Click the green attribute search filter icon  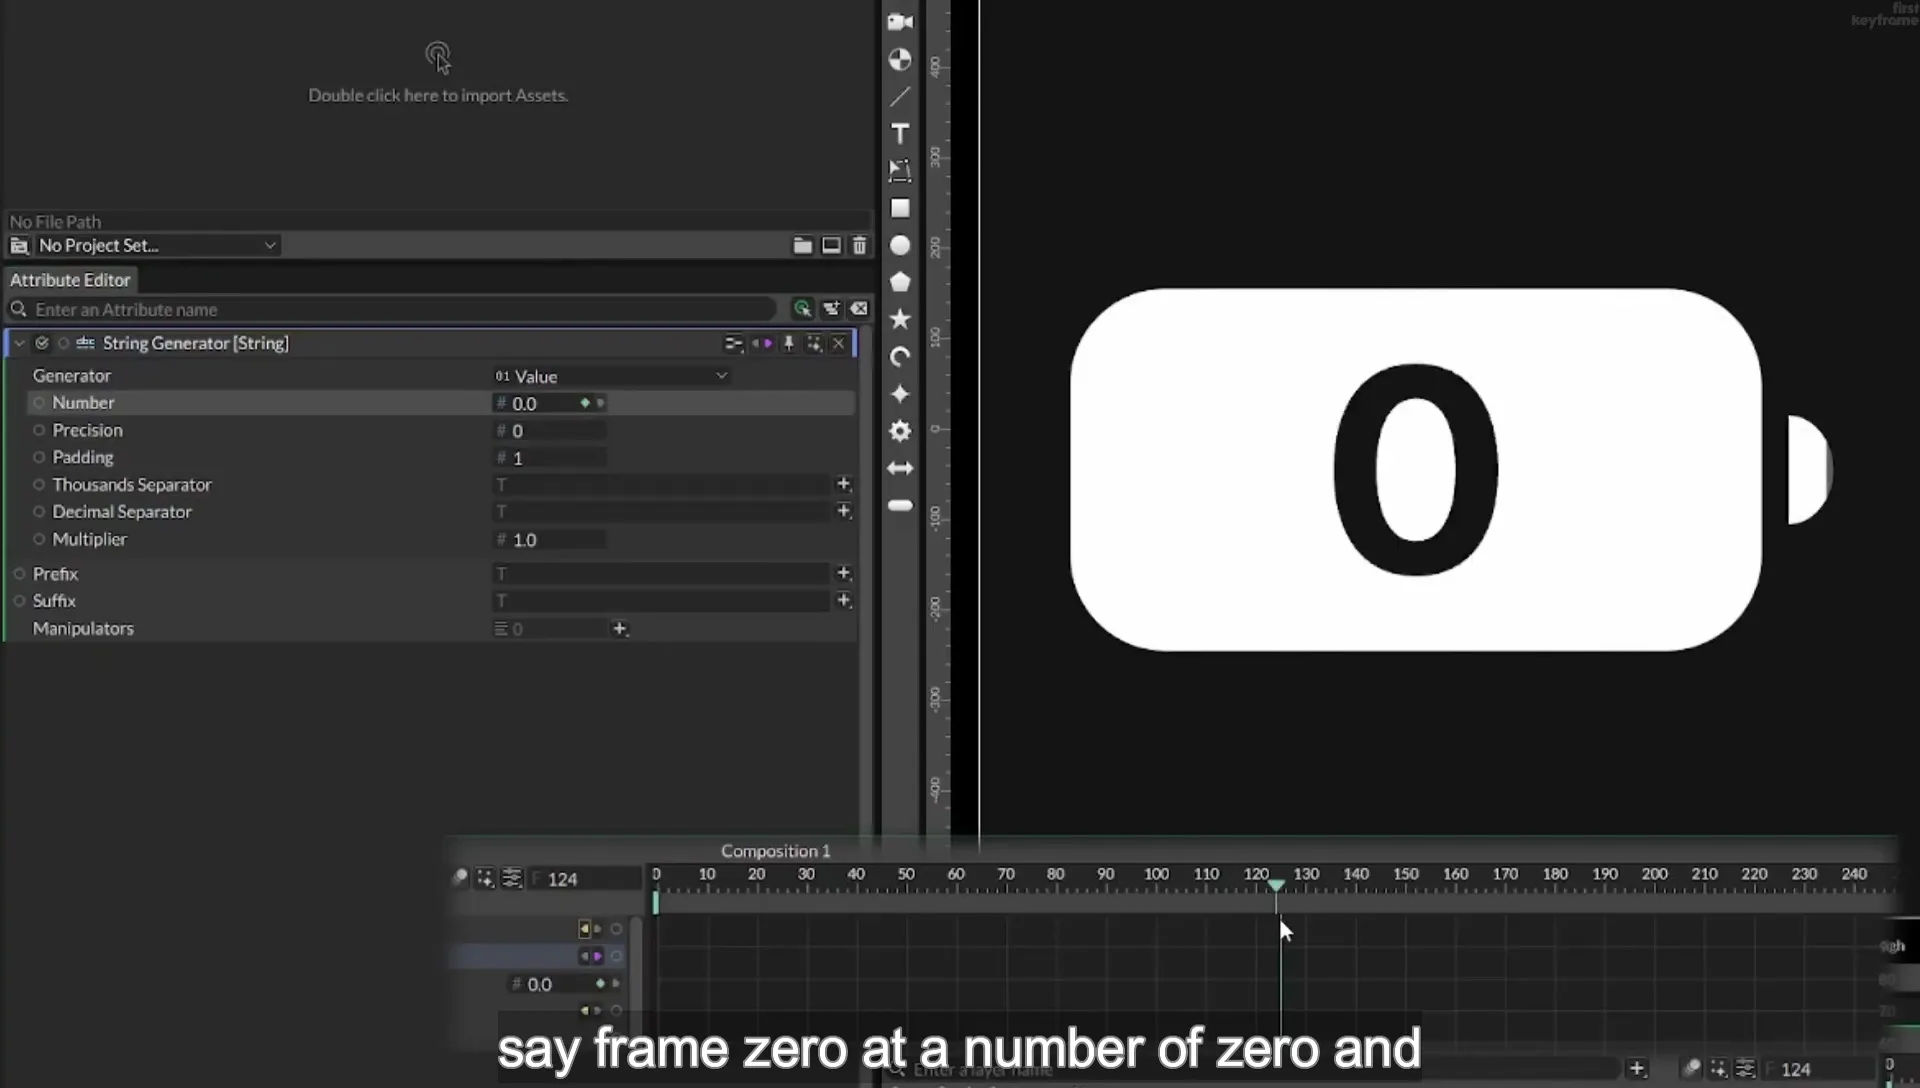[x=802, y=309]
